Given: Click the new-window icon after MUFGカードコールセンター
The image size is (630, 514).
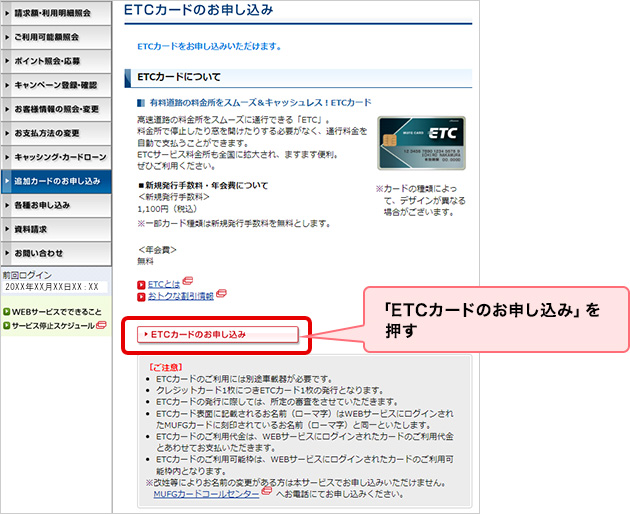Looking at the screenshot, I should coord(267,493).
